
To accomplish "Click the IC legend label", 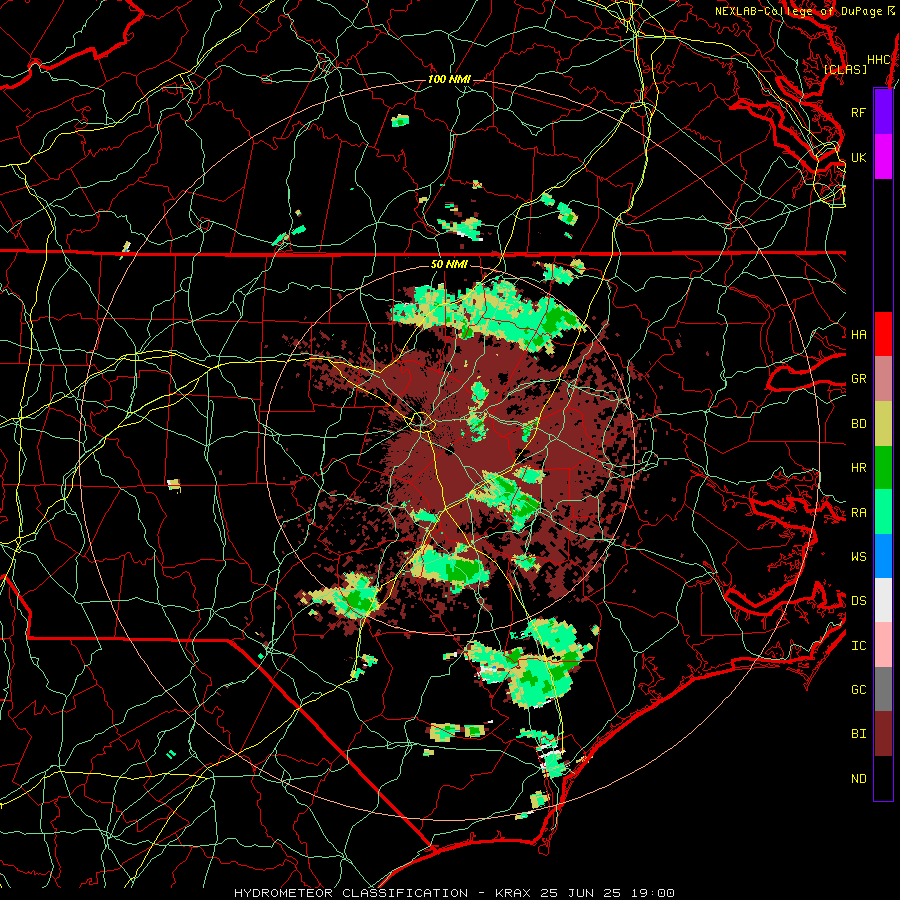I will tap(858, 646).
